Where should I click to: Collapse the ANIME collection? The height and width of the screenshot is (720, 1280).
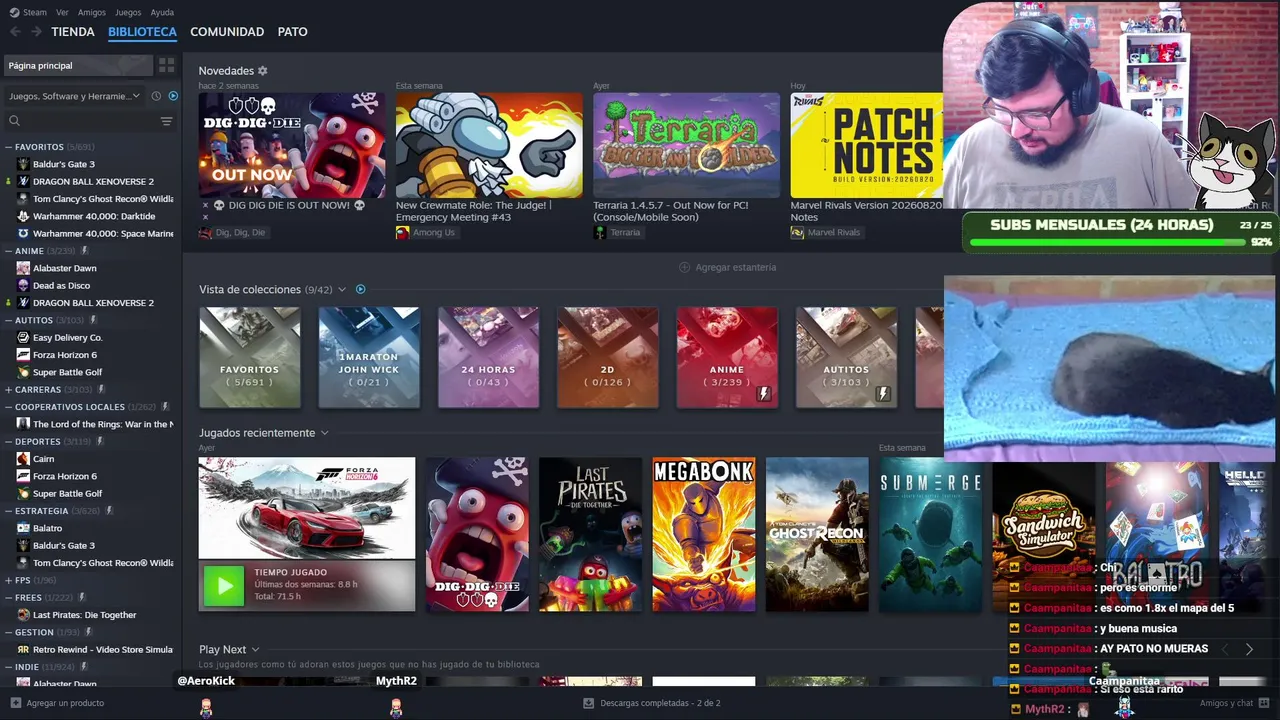click(8, 251)
